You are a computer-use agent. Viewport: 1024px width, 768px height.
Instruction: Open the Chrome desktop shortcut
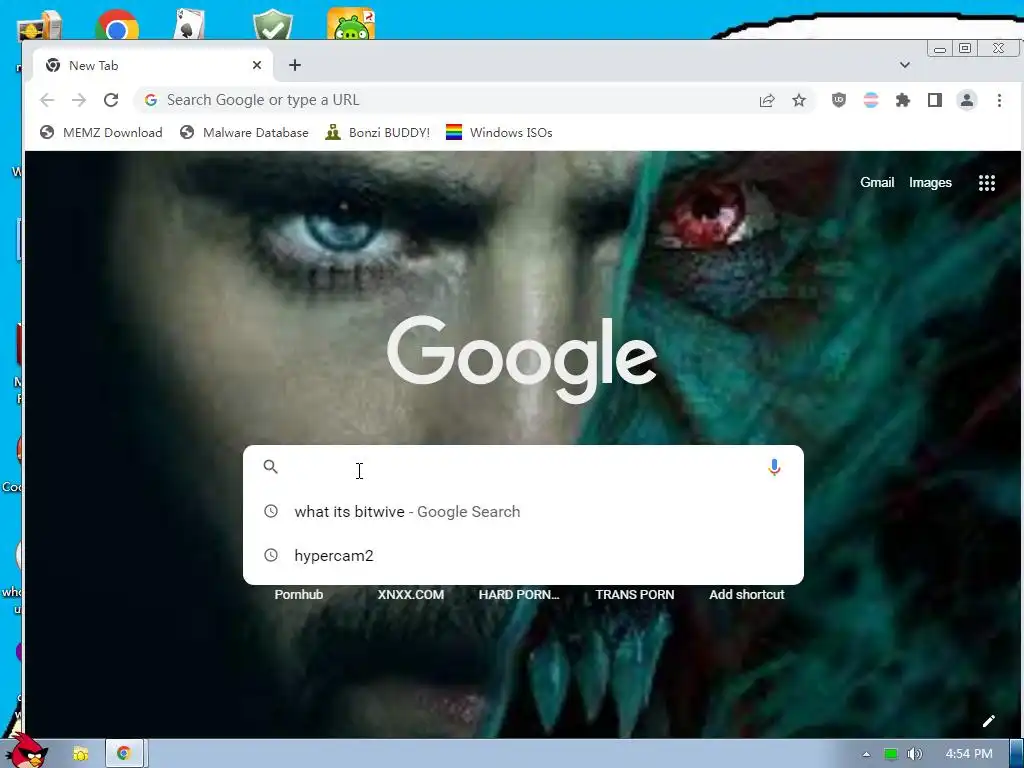click(117, 25)
